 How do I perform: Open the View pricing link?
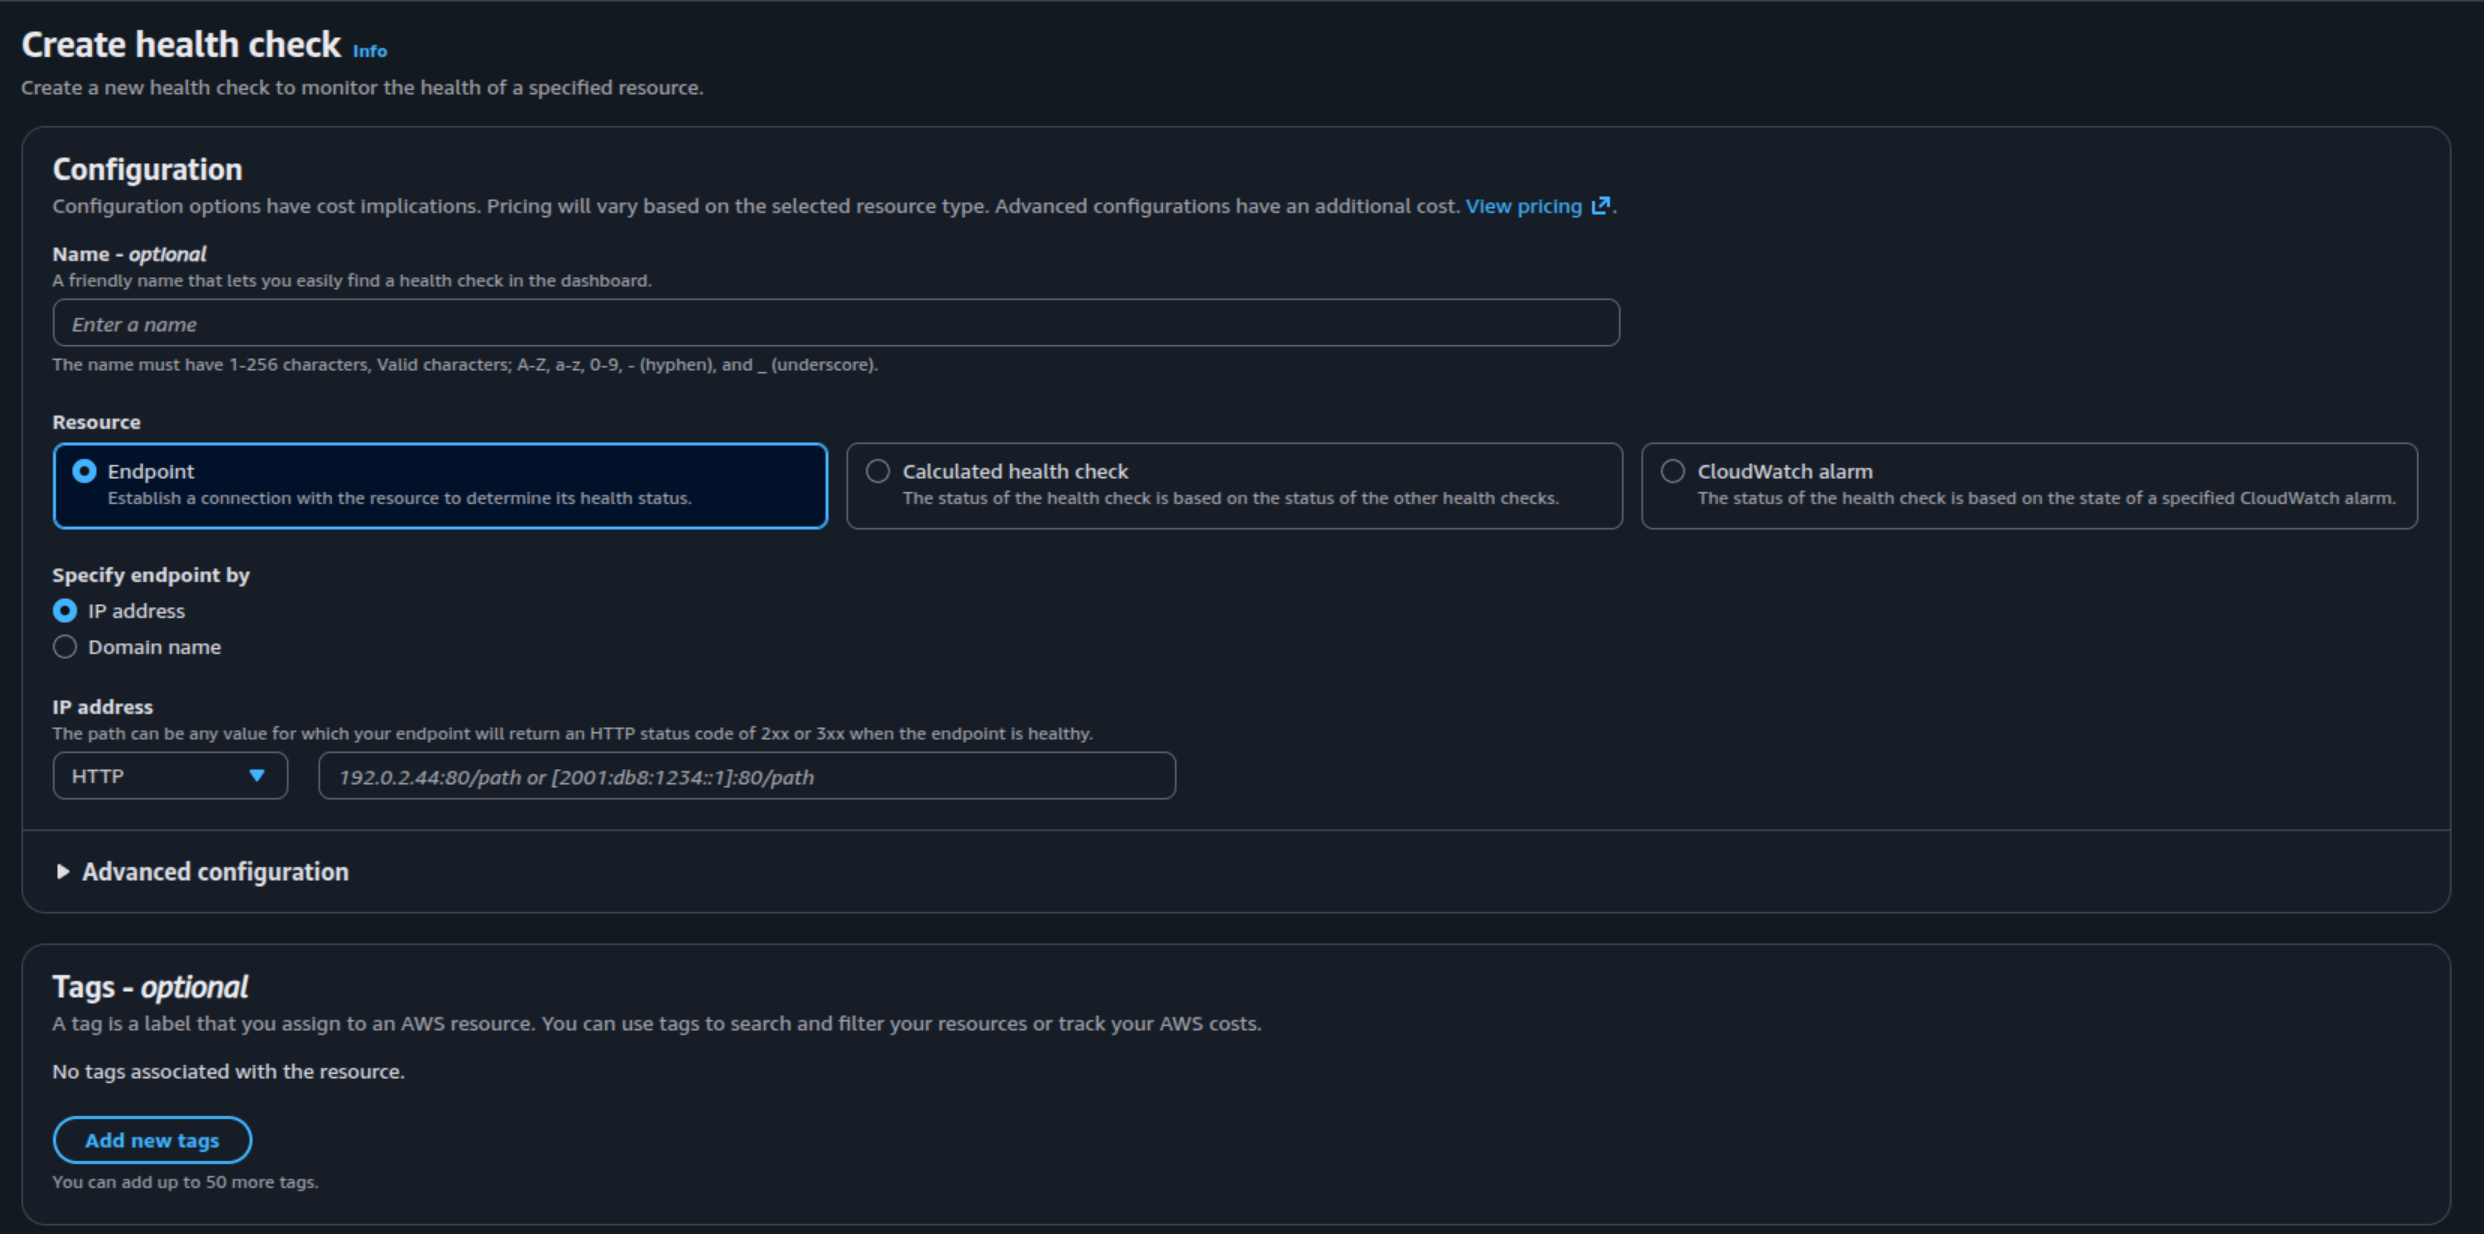click(1523, 206)
